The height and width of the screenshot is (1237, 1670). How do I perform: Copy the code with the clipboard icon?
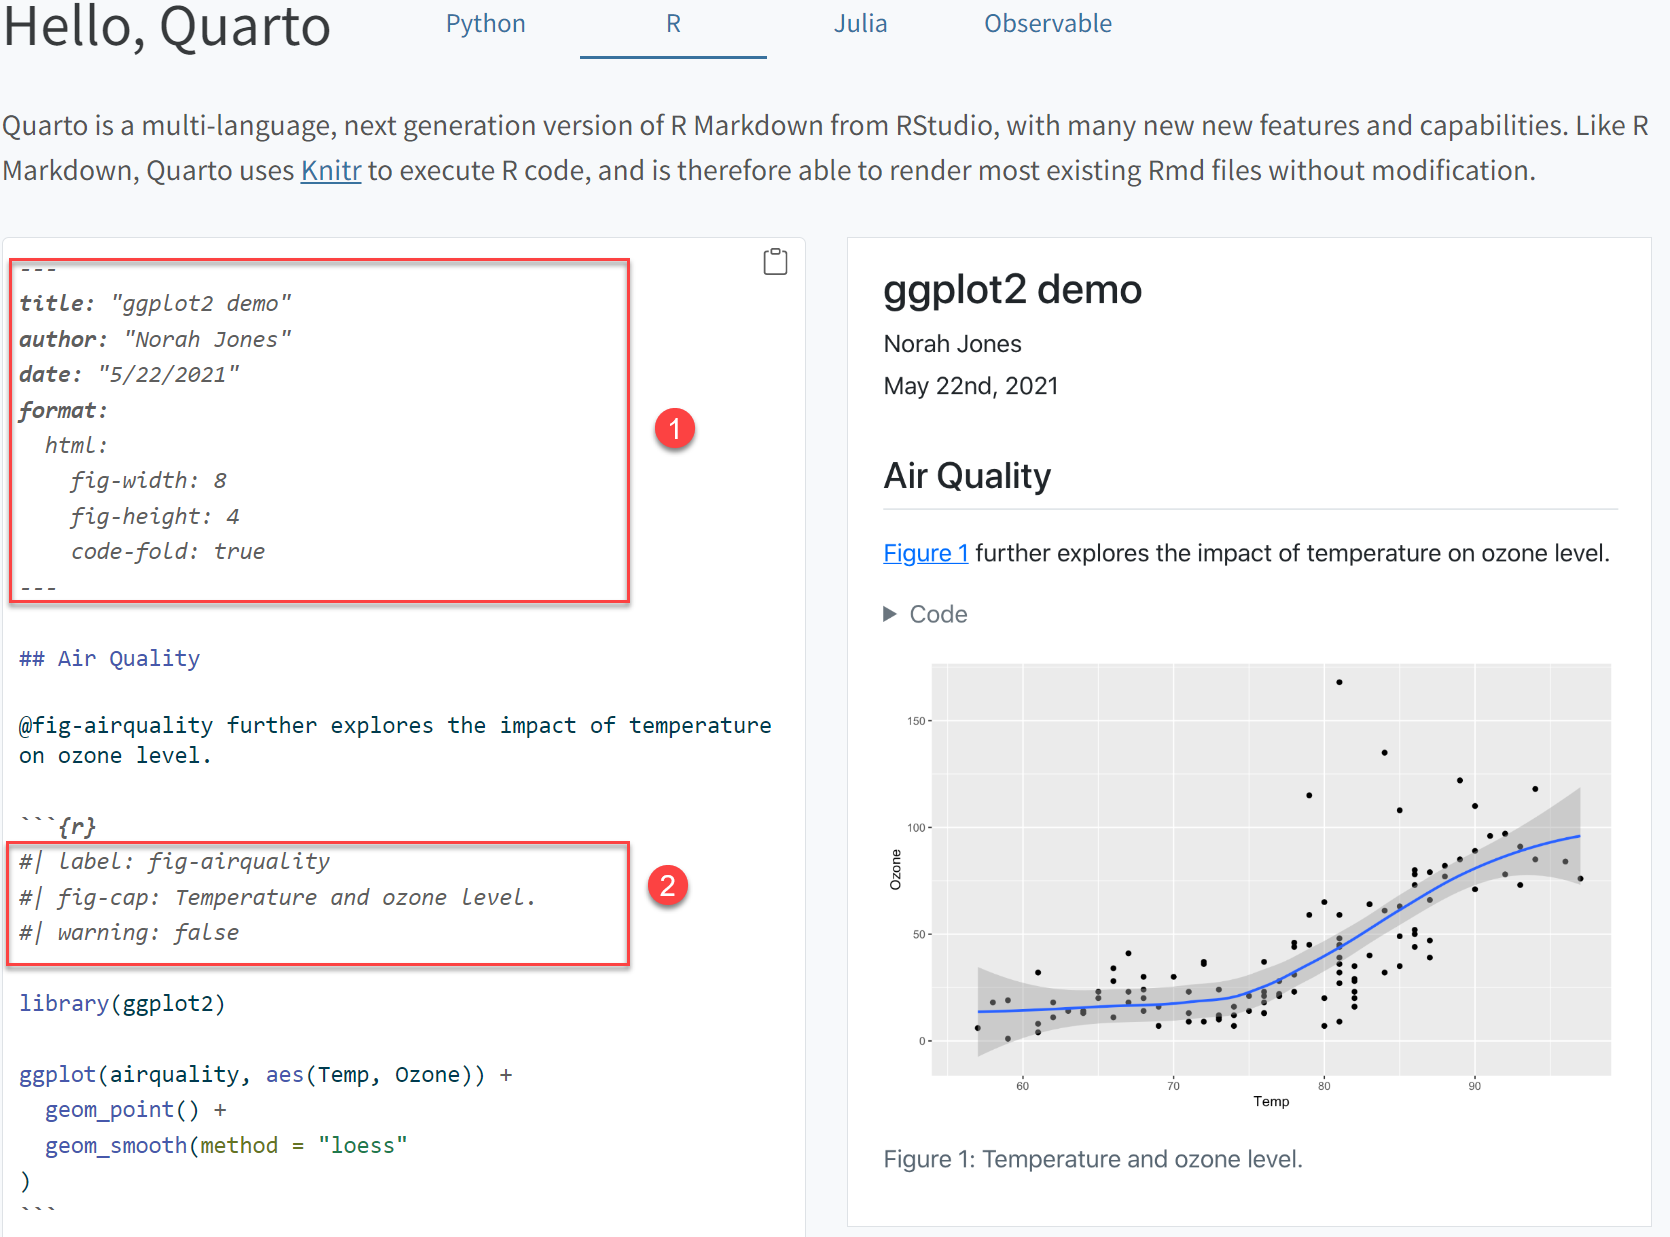(775, 262)
